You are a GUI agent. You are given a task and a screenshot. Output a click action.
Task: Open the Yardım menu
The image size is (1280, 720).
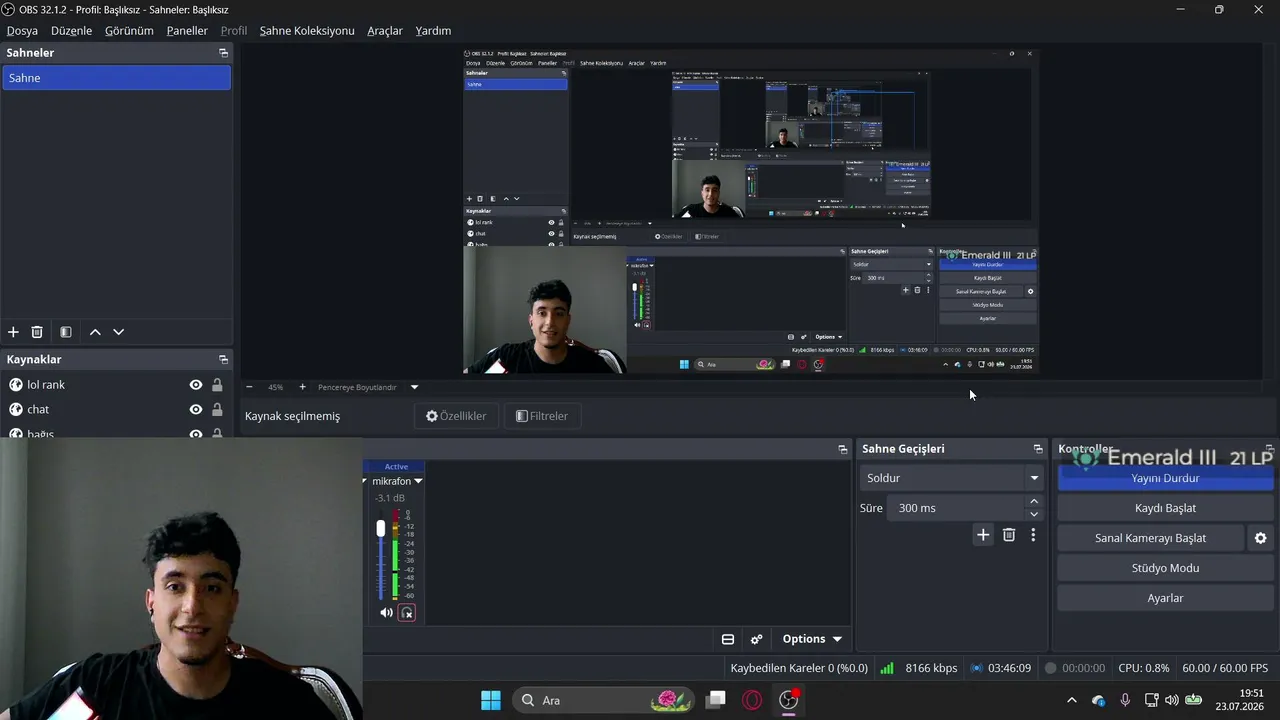433,31
